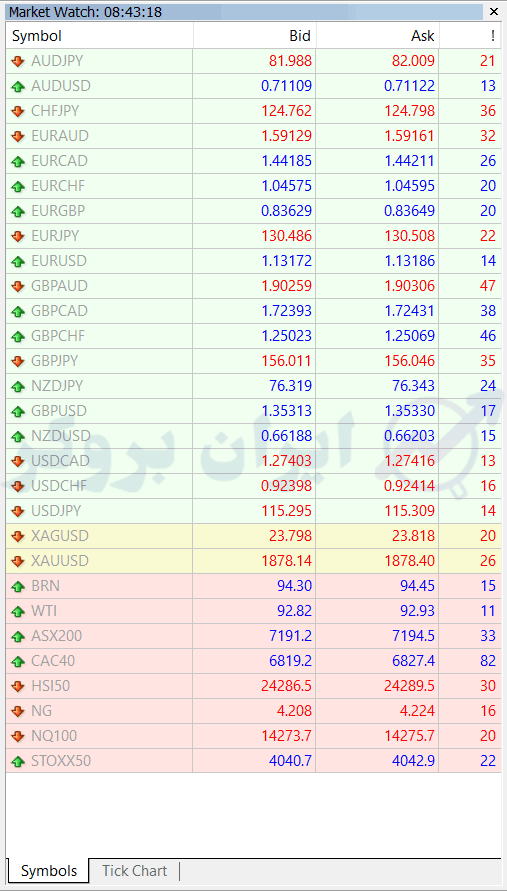This screenshot has height=892, width=507.
Task: Click the up arrow icon next to BRN
Action: 18,586
